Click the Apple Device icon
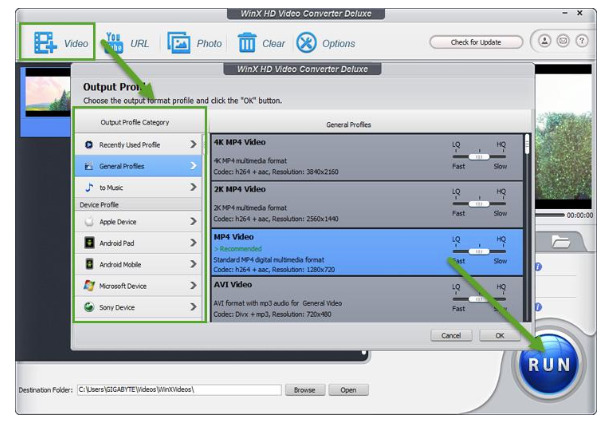609x423 pixels. (x=89, y=221)
